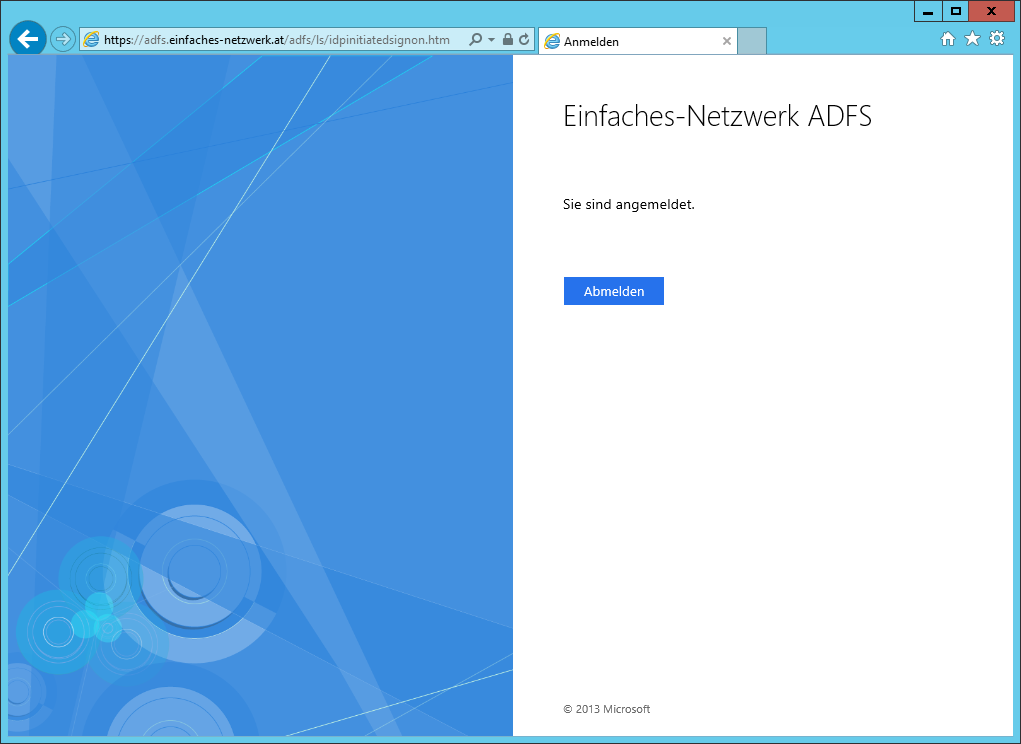Click the Einfaches-Netzwerk ADFS heading
The width and height of the screenshot is (1021, 744).
point(717,117)
